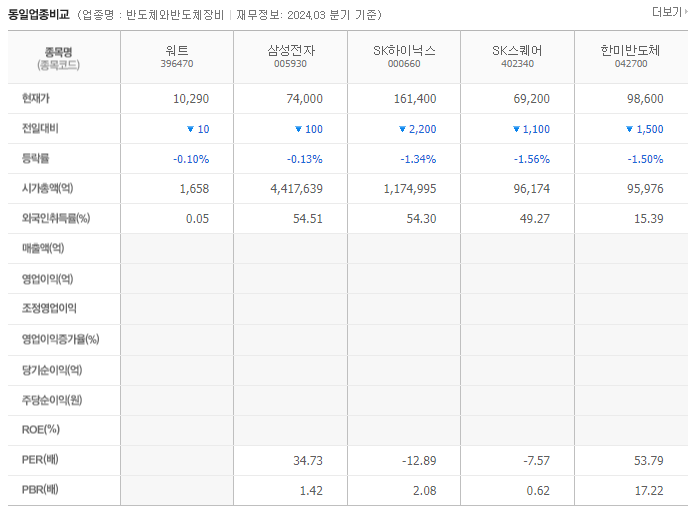This screenshot has height=506, width=689.
Task: Click the PBR value 0.62
Action: pyautogui.click(x=538, y=491)
